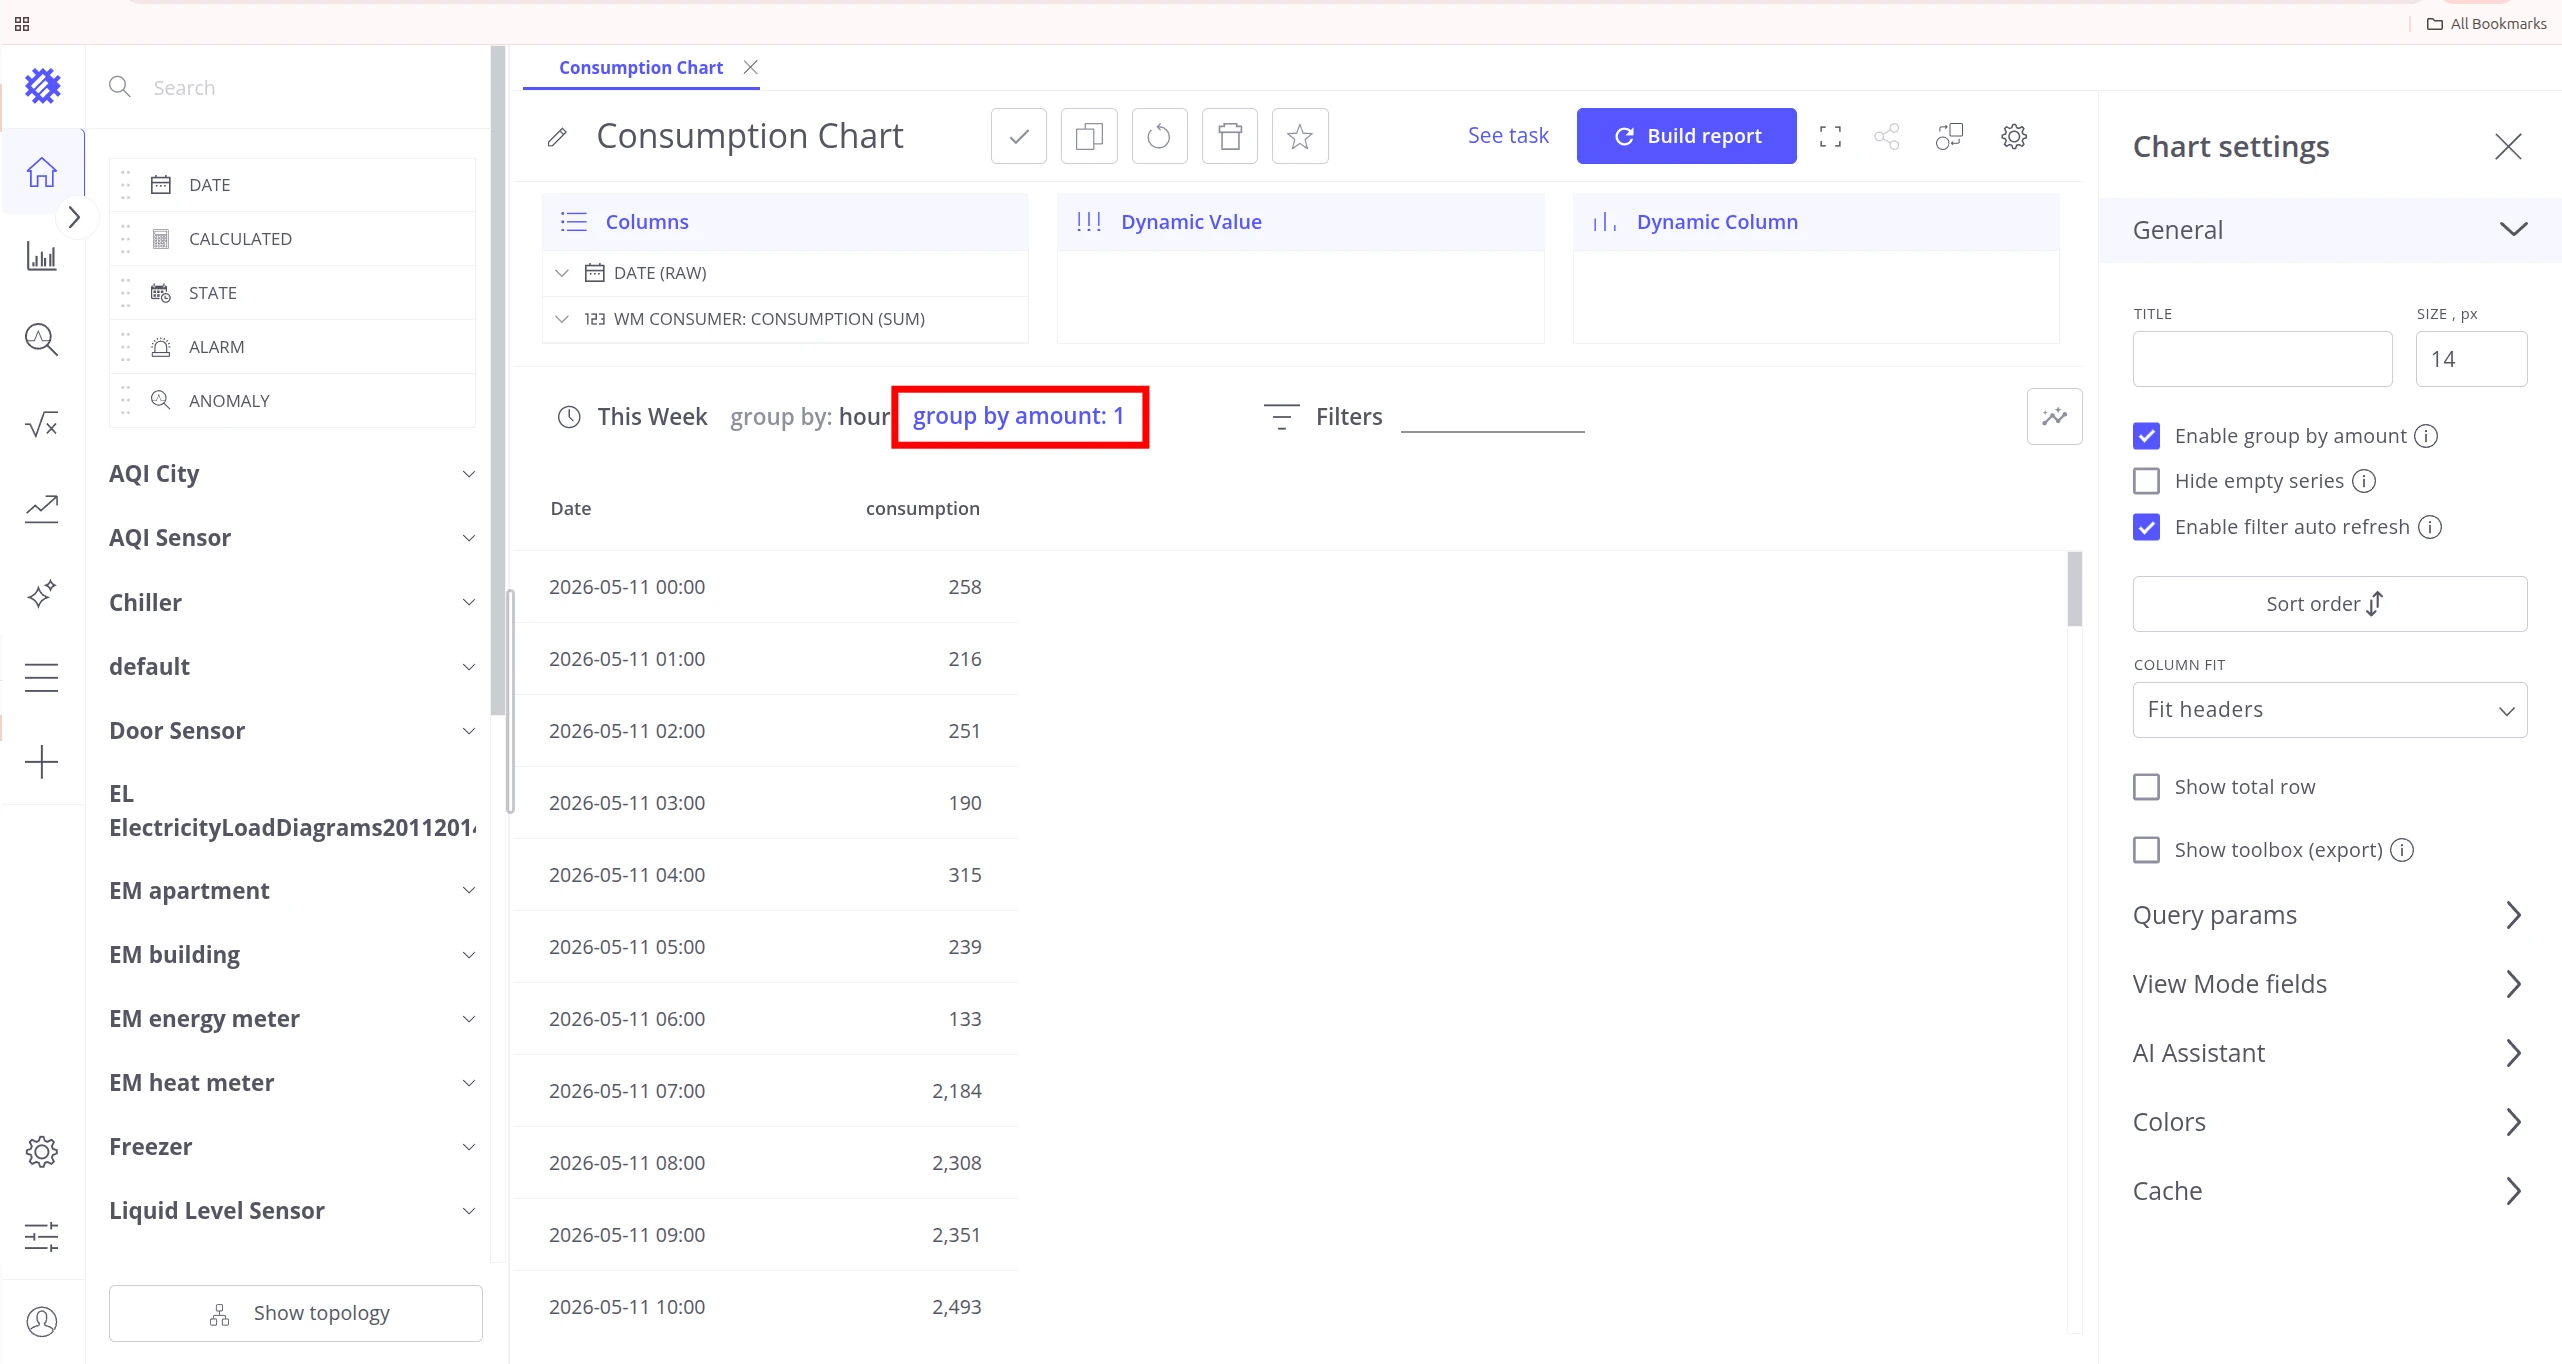Viewport: 2562px width, 1364px height.
Task: Expand the AQI City group
Action: (468, 474)
